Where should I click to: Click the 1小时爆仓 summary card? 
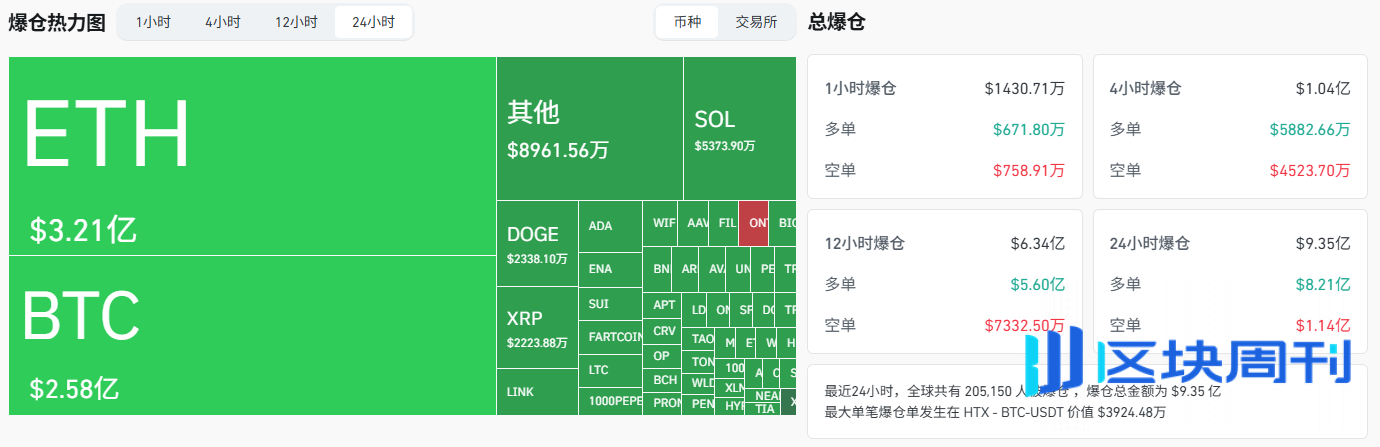944,127
